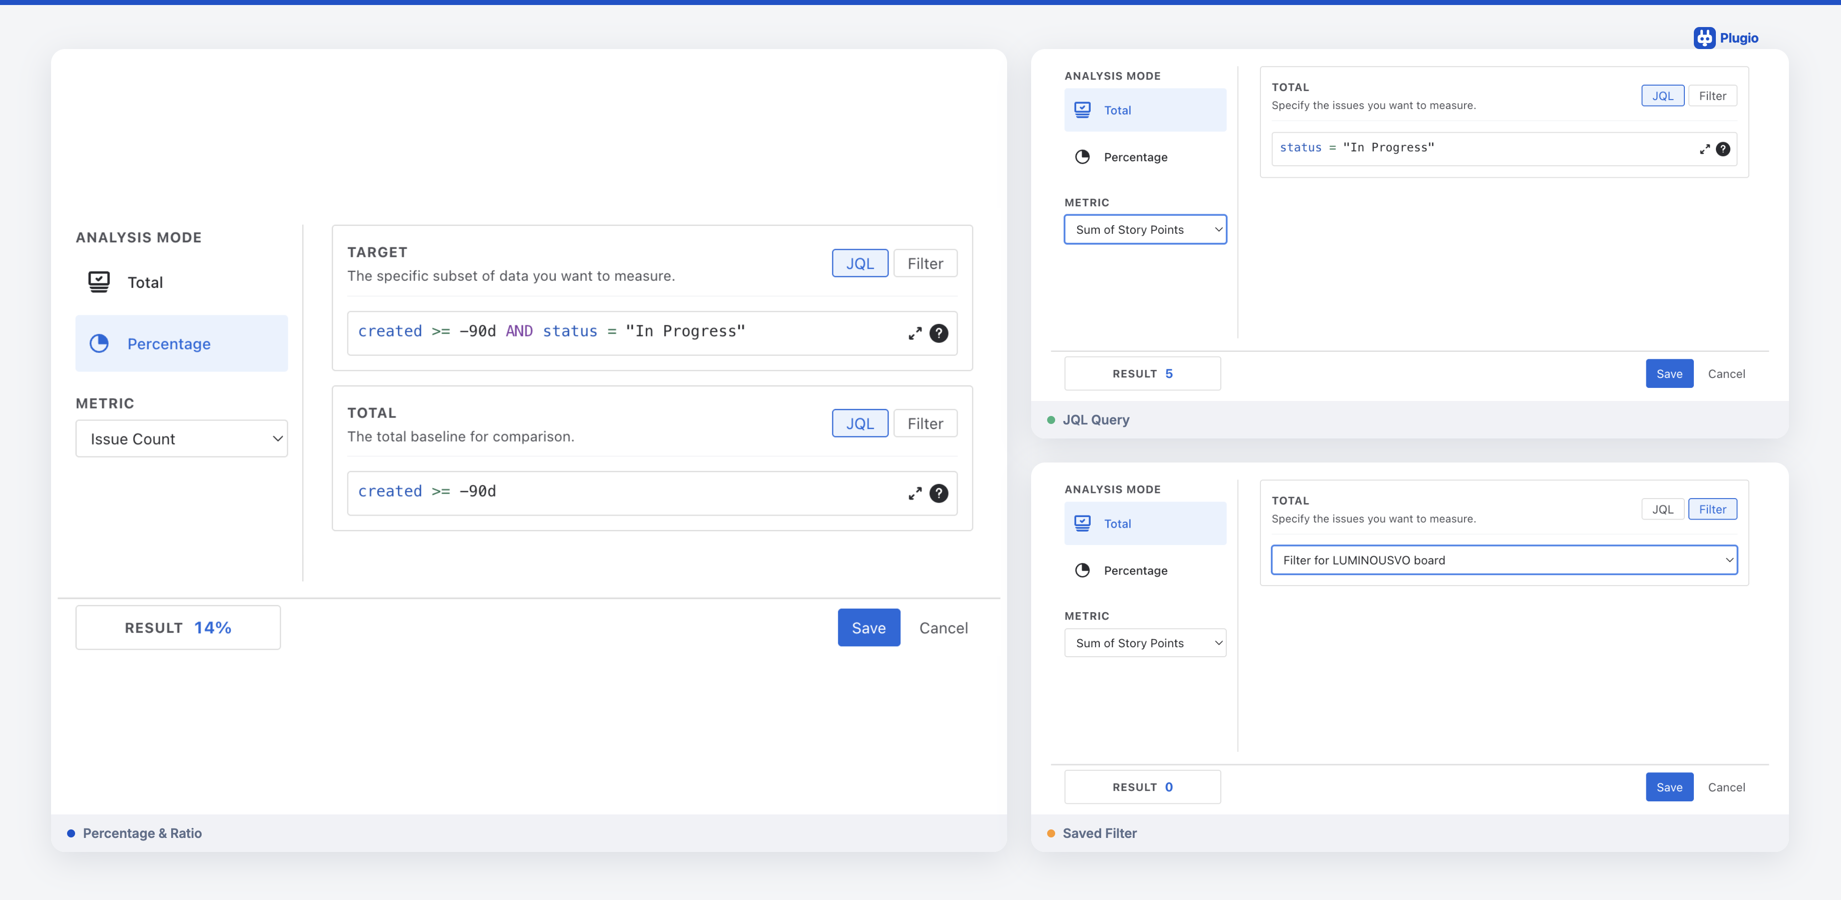Click the Plugio logo icon

[1704, 38]
